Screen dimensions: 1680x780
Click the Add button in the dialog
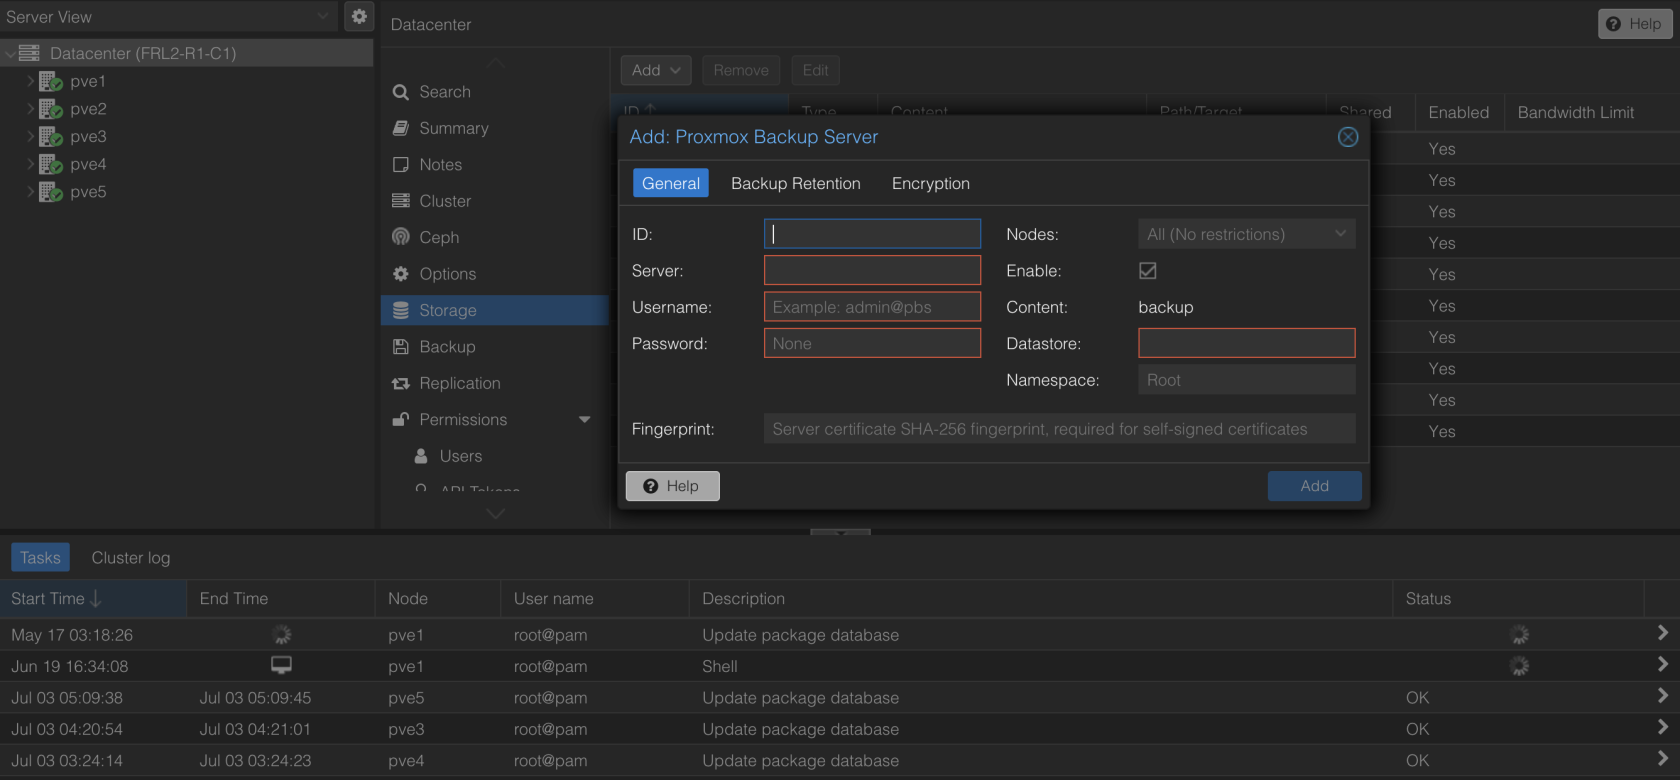1314,486
